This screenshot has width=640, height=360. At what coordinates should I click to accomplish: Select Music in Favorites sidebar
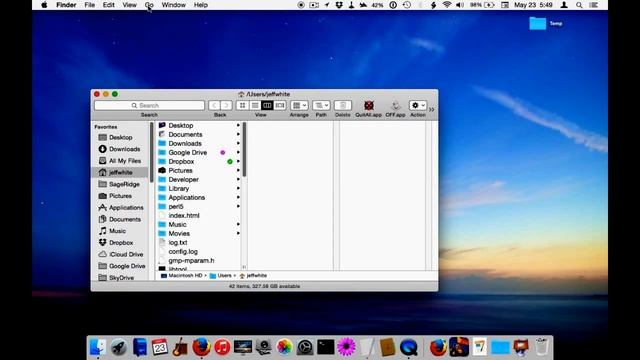[x=118, y=231]
